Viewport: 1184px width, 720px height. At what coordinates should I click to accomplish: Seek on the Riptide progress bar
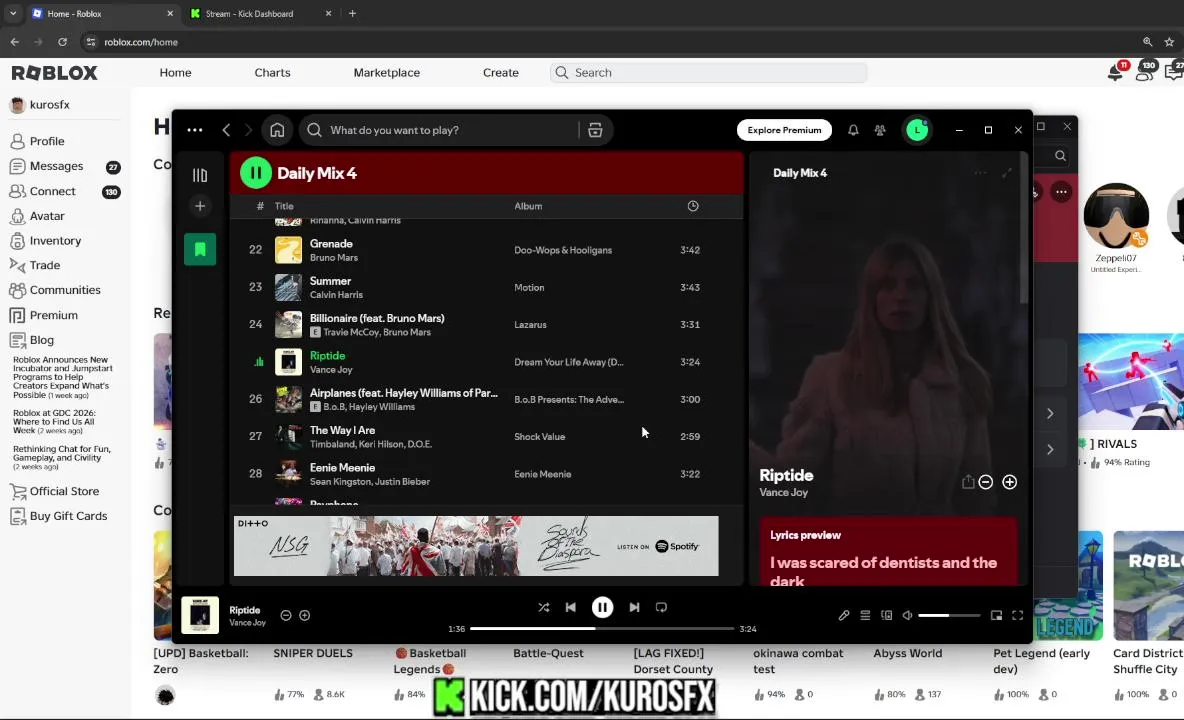pyautogui.click(x=602, y=628)
